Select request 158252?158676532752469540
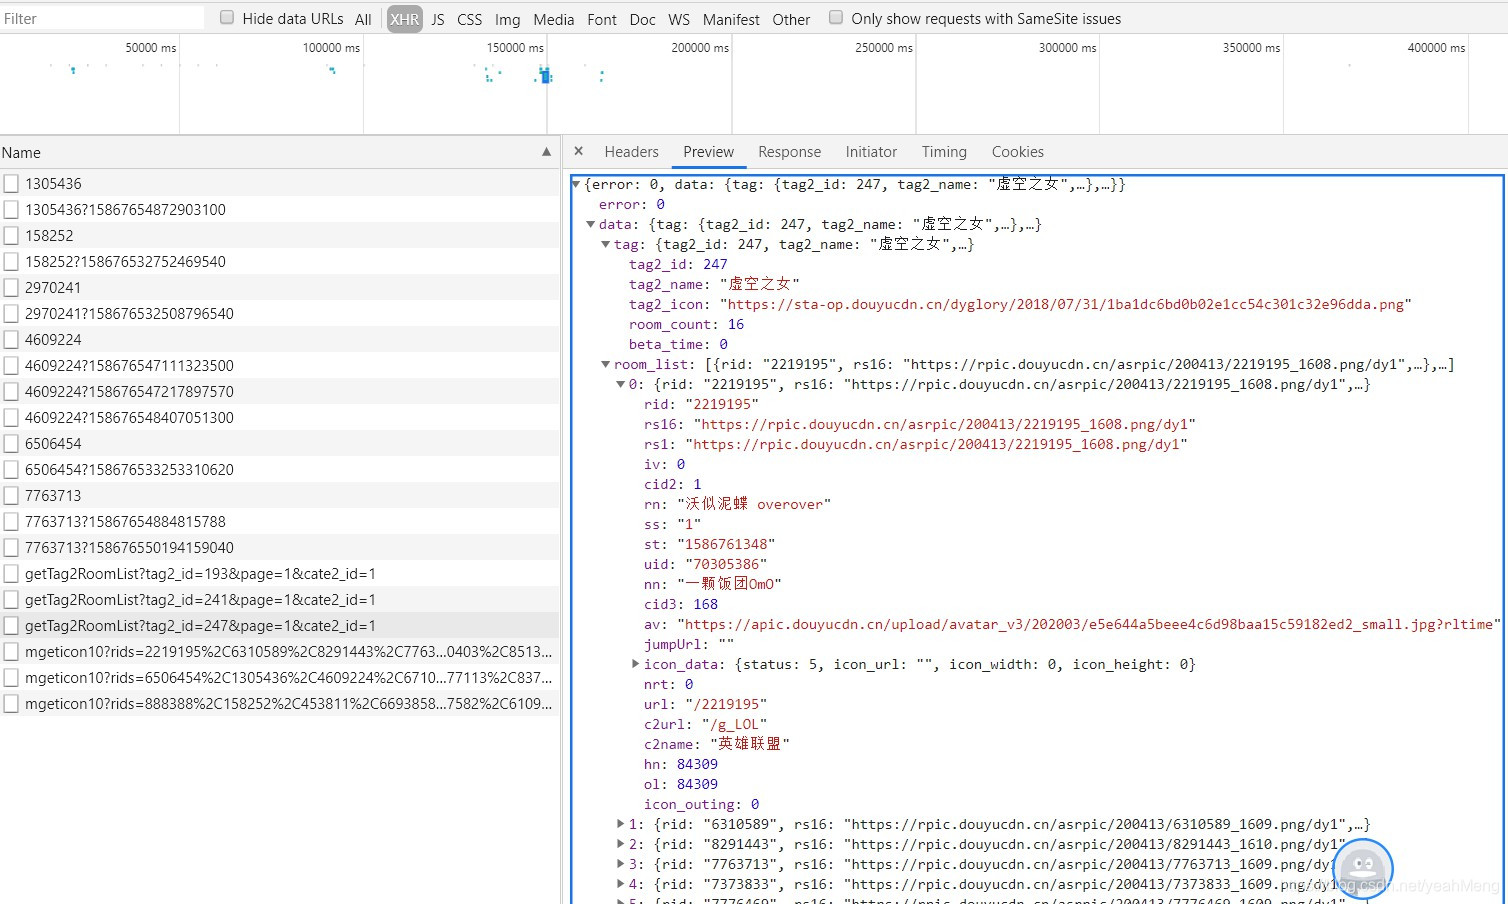 click(x=280, y=262)
